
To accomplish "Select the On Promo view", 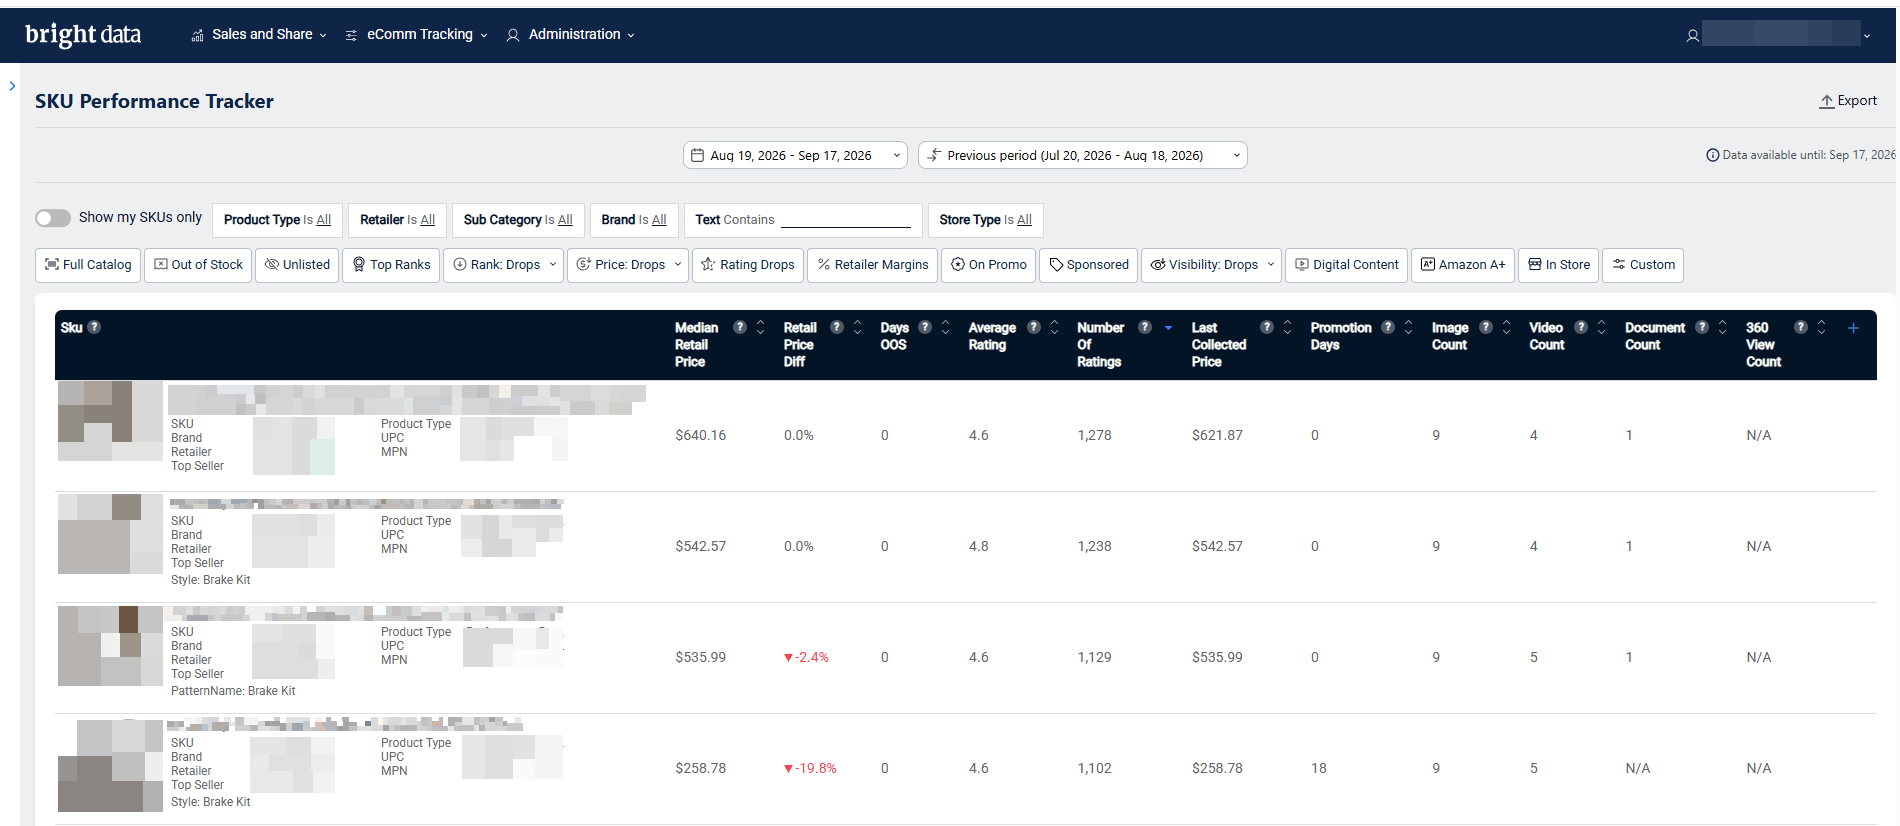I will point(988,265).
